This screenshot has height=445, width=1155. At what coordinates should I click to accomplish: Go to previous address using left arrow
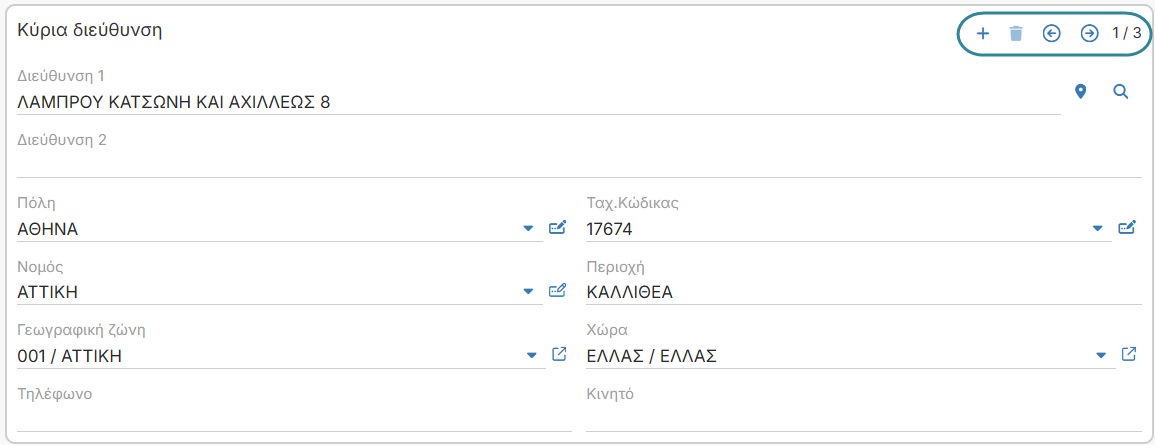point(1052,33)
